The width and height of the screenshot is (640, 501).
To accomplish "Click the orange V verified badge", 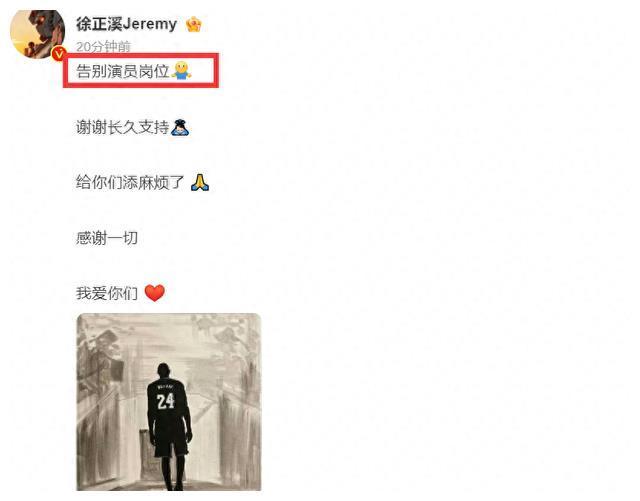I will 59,53.
